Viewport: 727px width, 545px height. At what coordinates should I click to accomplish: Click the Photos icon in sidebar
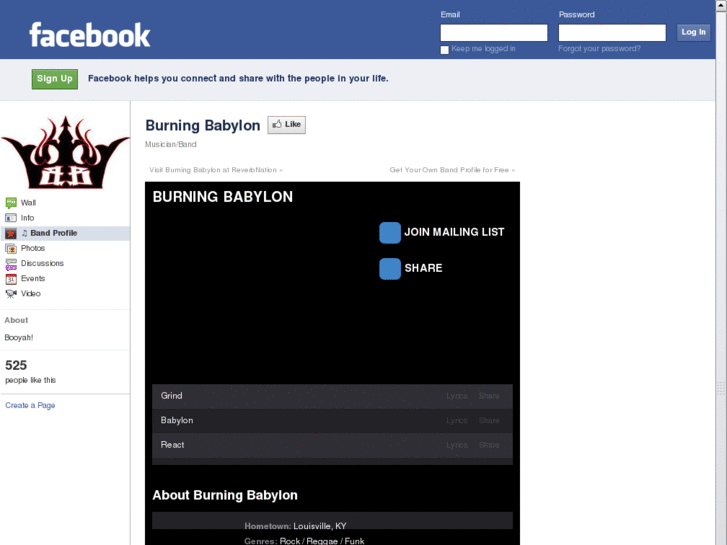[x=11, y=249]
